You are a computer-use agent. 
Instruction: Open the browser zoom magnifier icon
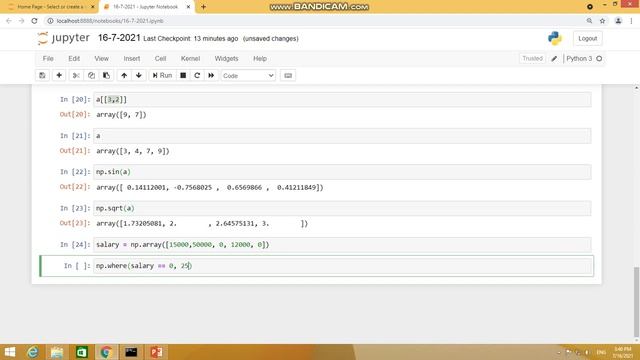[x=589, y=21]
